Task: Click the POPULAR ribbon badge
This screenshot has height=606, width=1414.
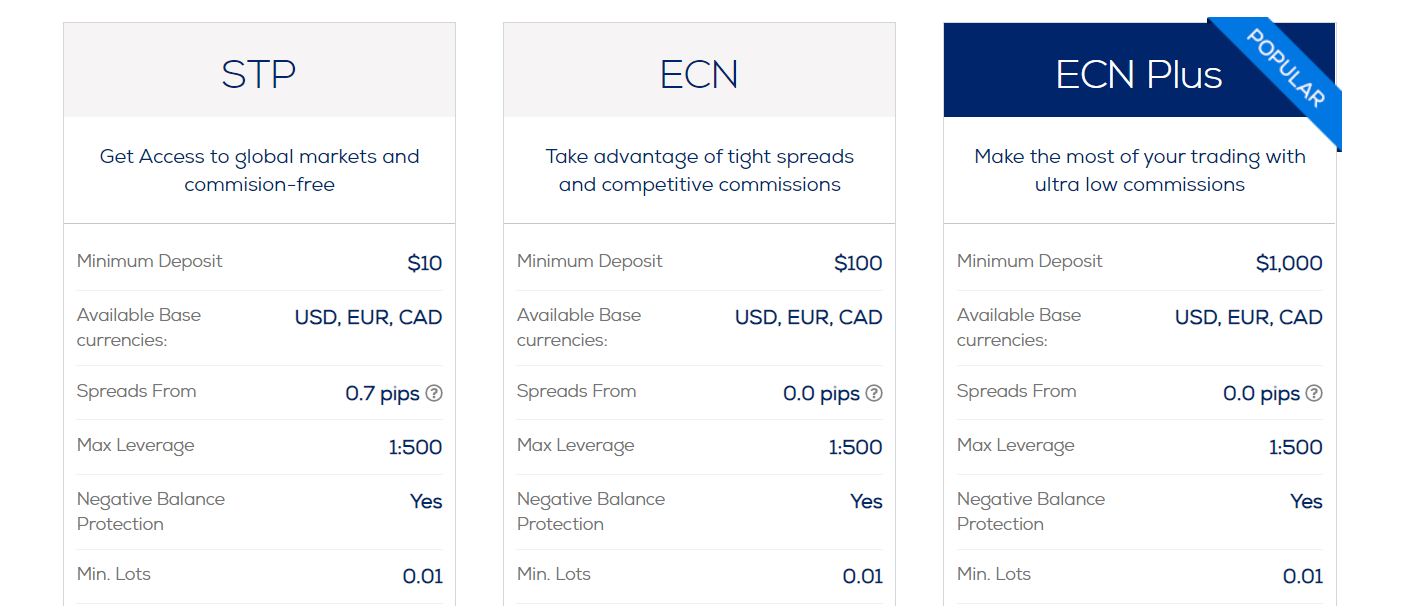Action: click(1287, 69)
